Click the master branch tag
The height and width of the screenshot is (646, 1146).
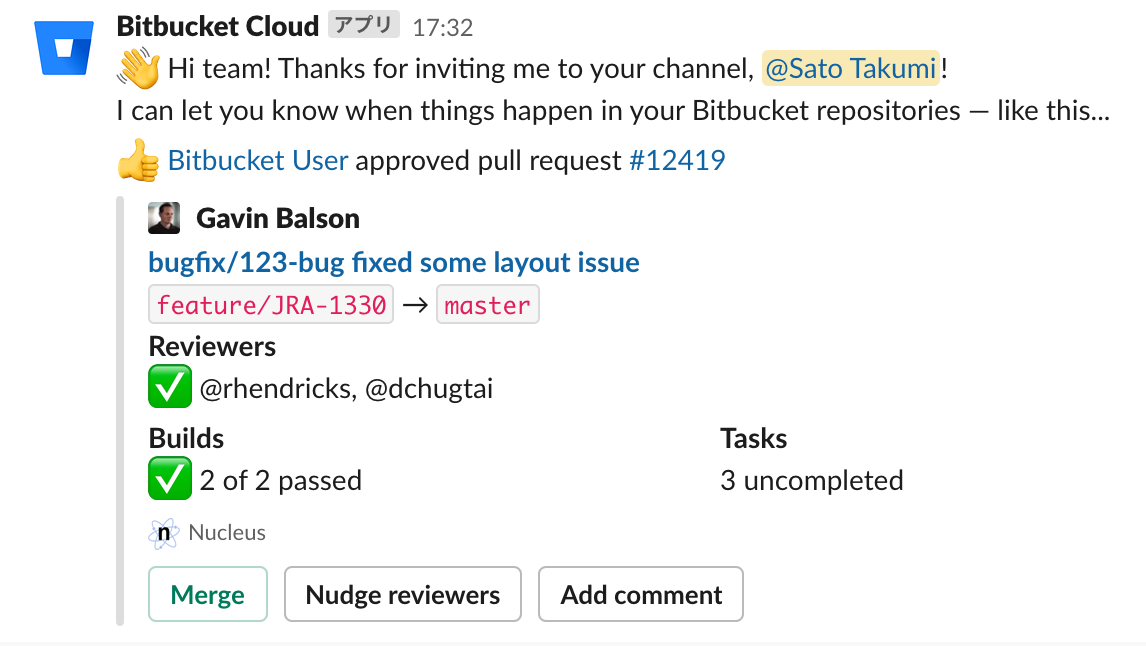coord(487,305)
